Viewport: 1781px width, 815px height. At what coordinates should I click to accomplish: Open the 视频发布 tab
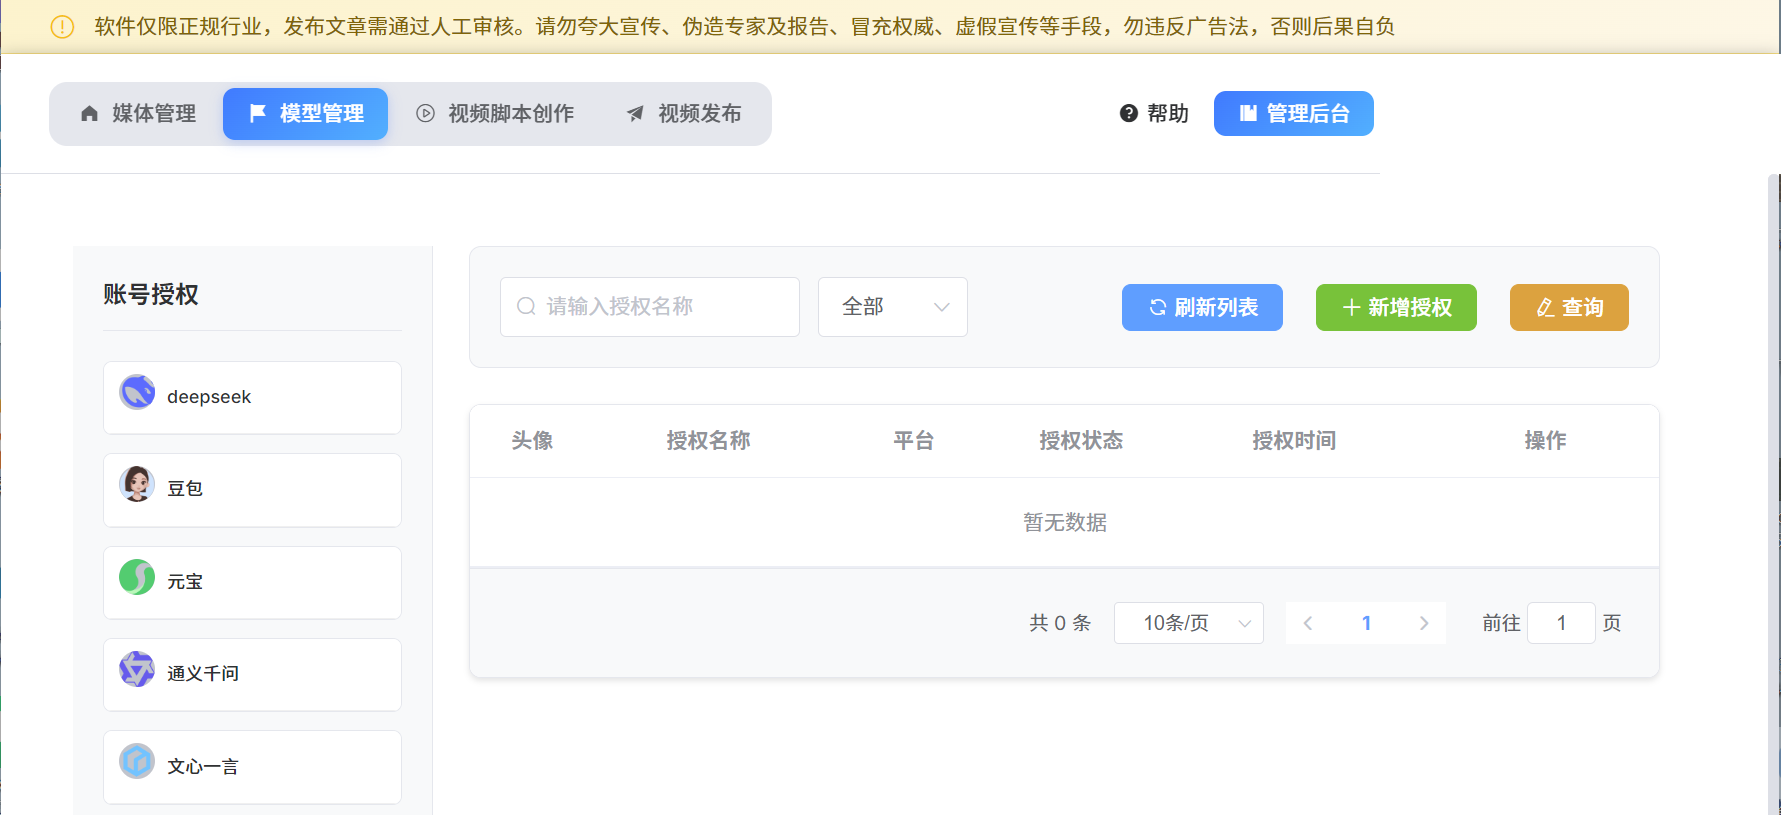tap(684, 114)
